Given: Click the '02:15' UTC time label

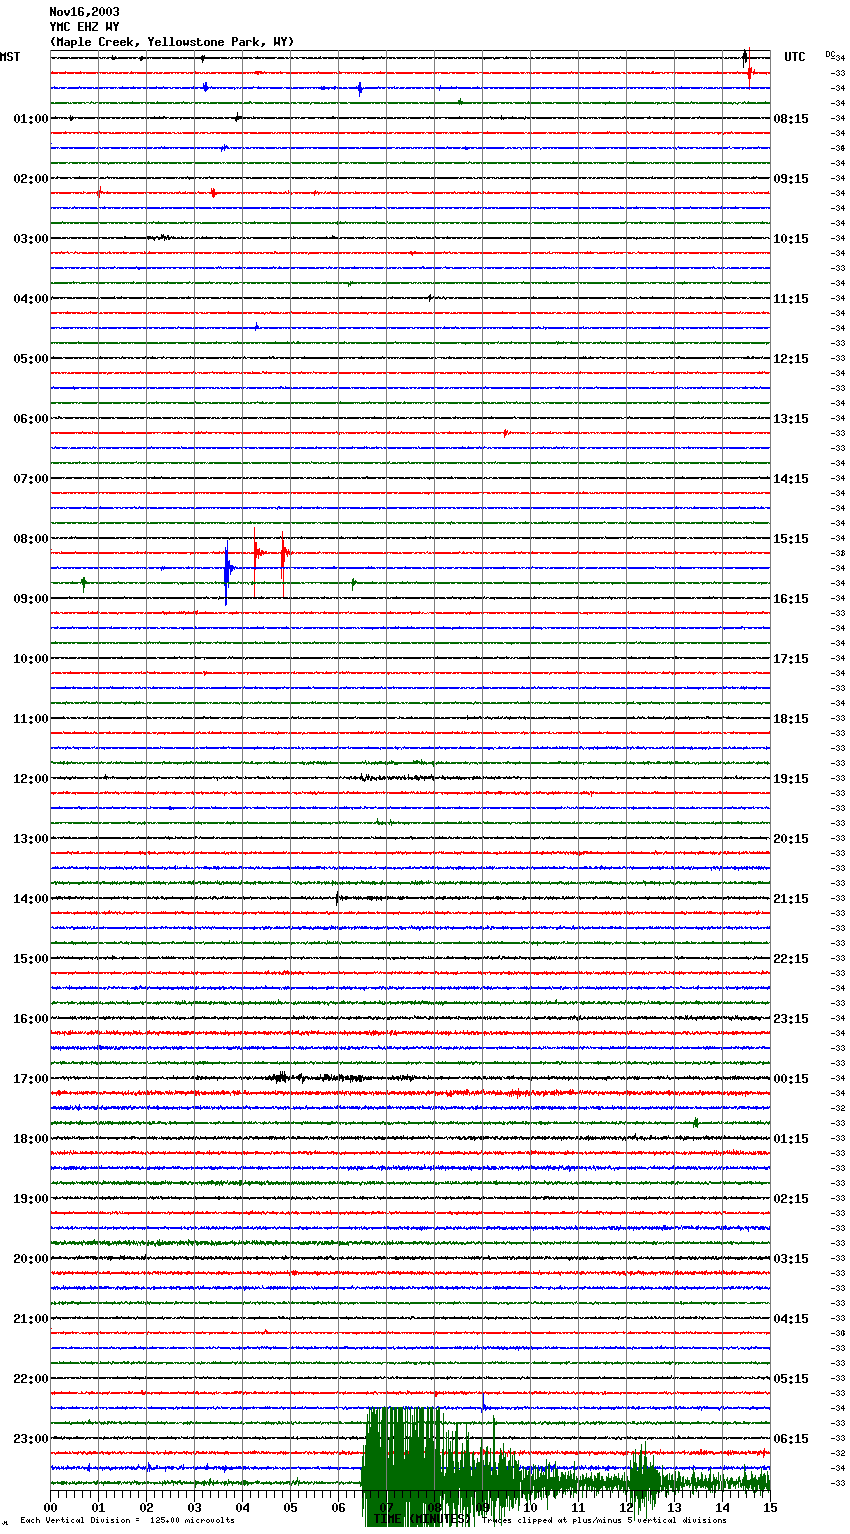Looking at the screenshot, I should (791, 1199).
